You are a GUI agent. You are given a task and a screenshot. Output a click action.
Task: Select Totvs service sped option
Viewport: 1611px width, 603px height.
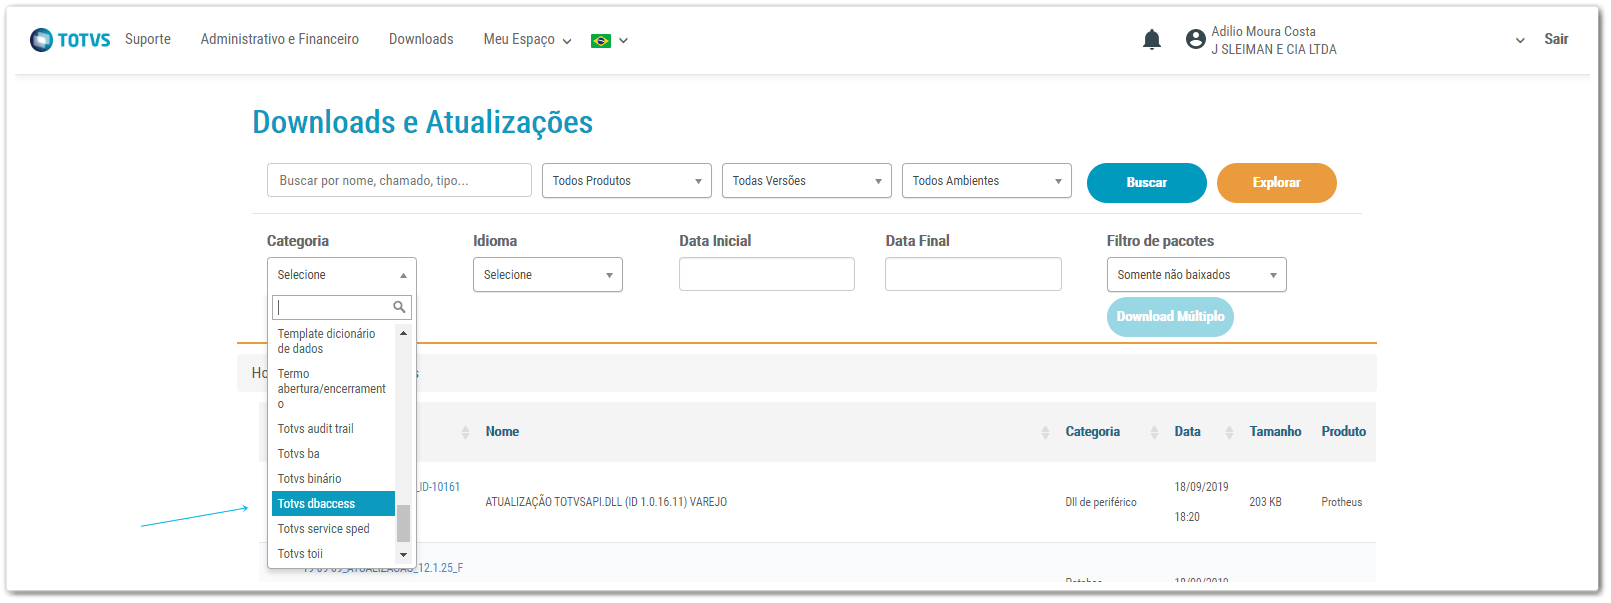(x=334, y=529)
